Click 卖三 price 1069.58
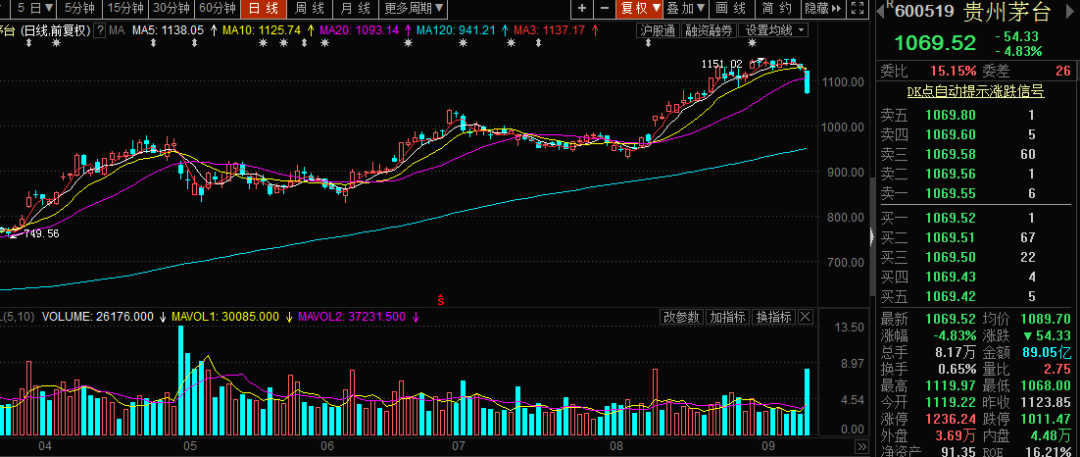 tap(950, 154)
